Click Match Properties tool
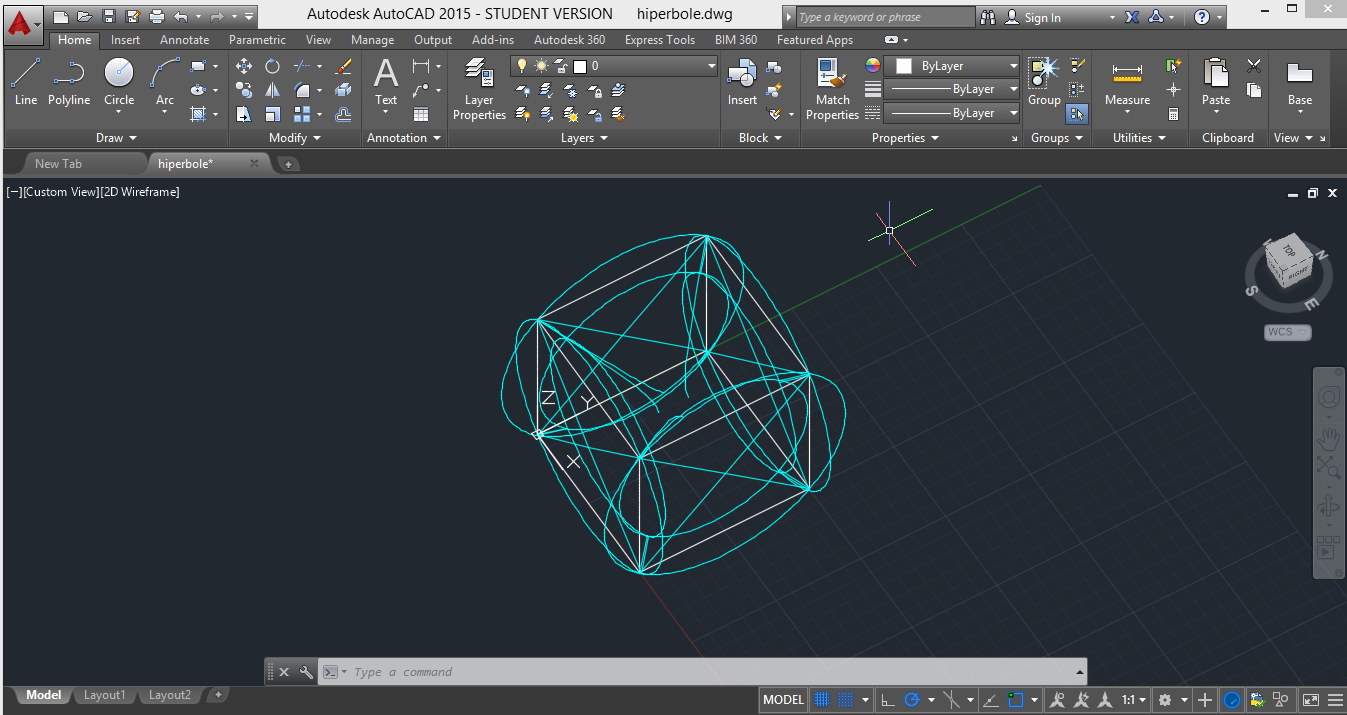The image size is (1347, 715). (832, 89)
